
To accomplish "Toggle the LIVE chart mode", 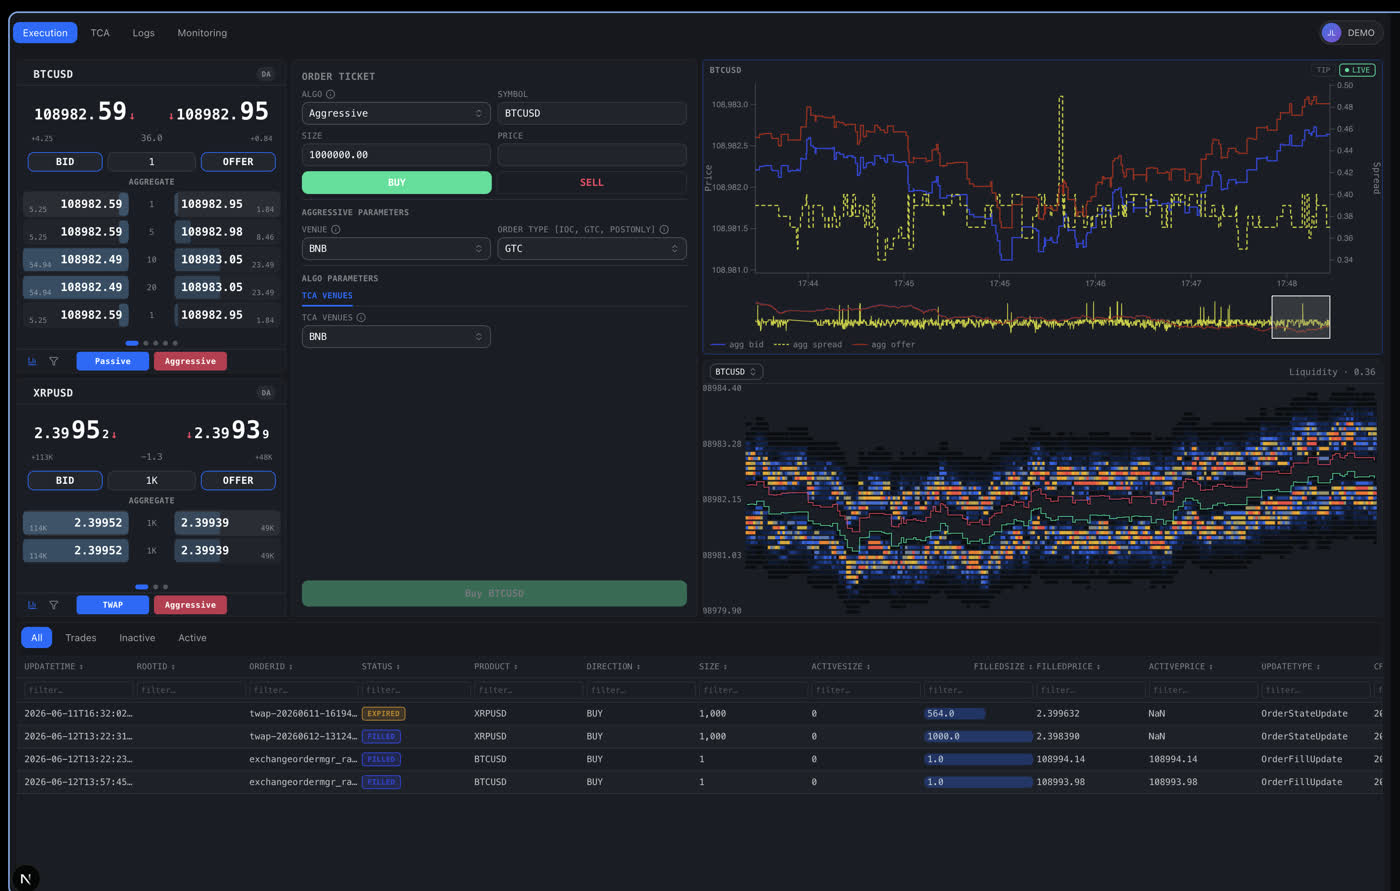I will click(1357, 70).
